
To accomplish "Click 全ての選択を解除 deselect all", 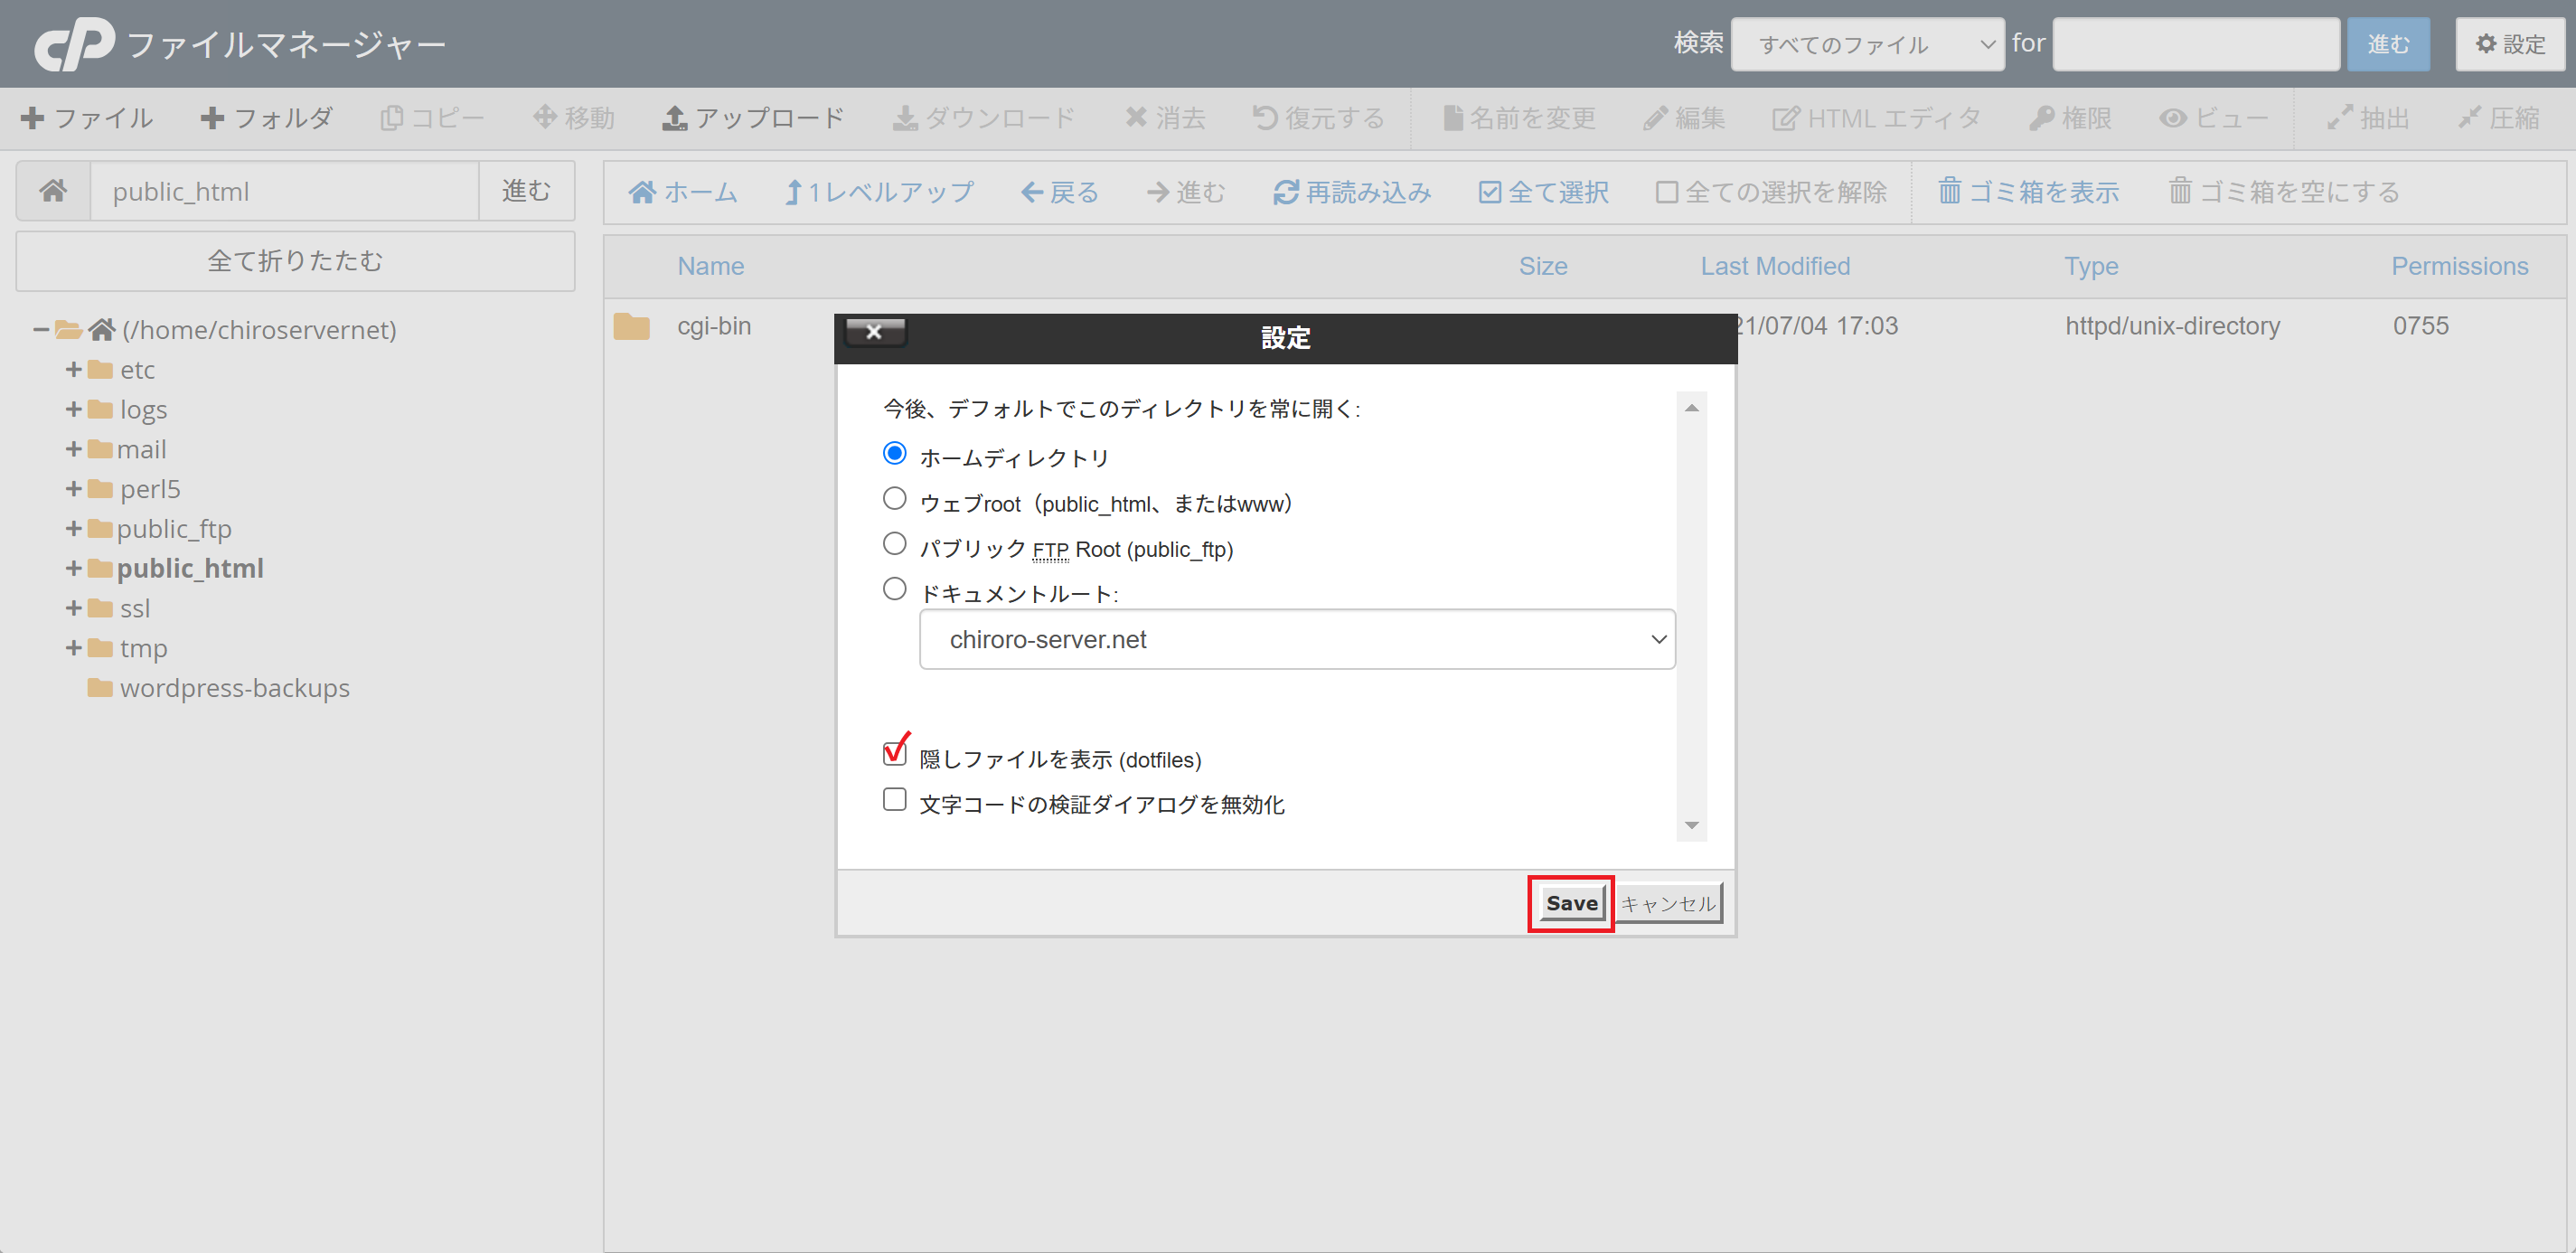I will [1771, 192].
